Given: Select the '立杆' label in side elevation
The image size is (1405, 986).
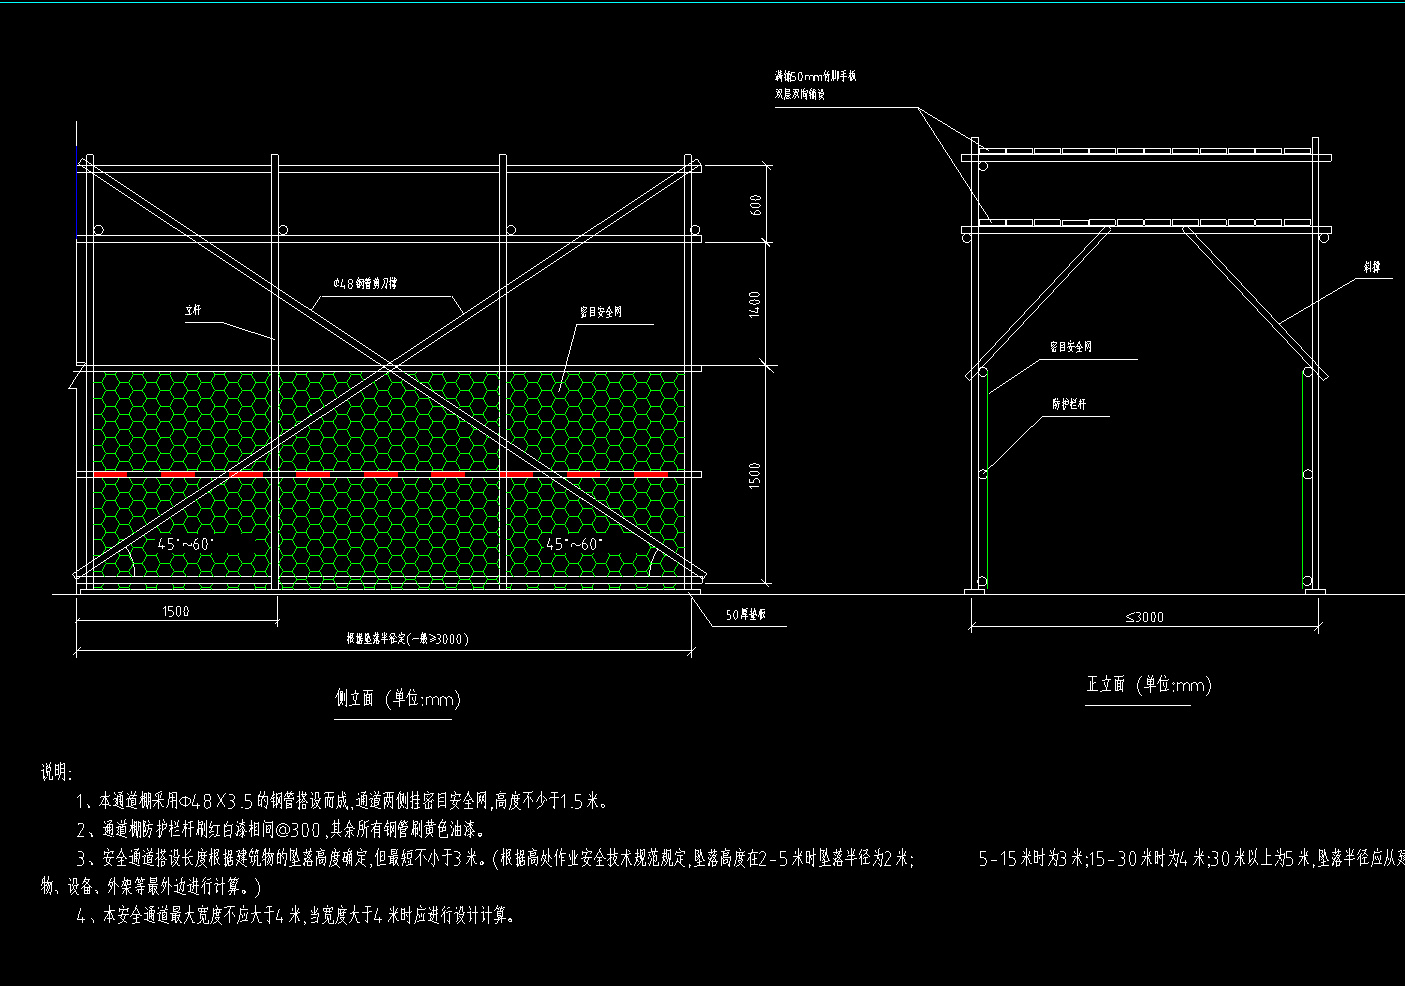Looking at the screenshot, I should [x=192, y=311].
